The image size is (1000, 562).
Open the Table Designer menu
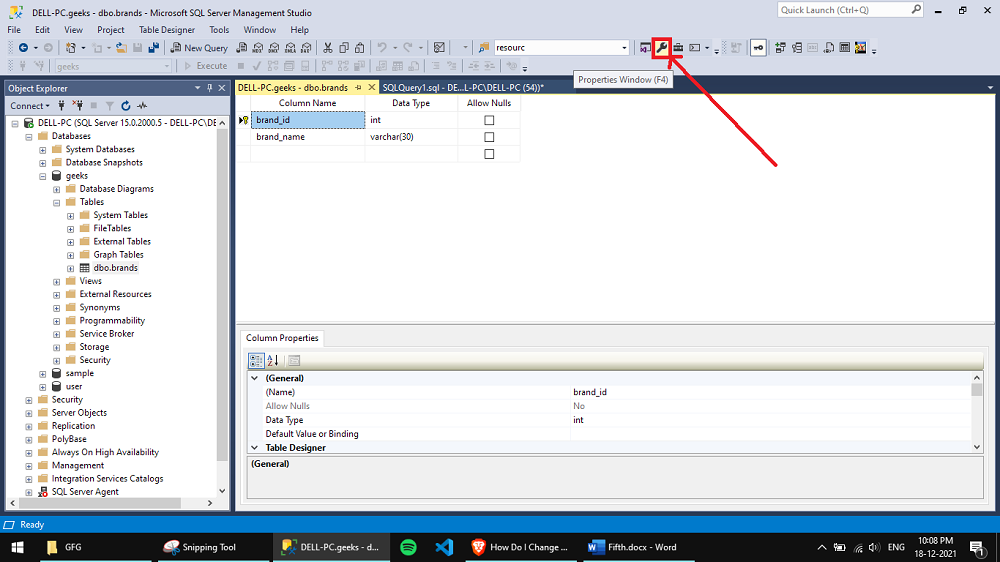pos(167,30)
